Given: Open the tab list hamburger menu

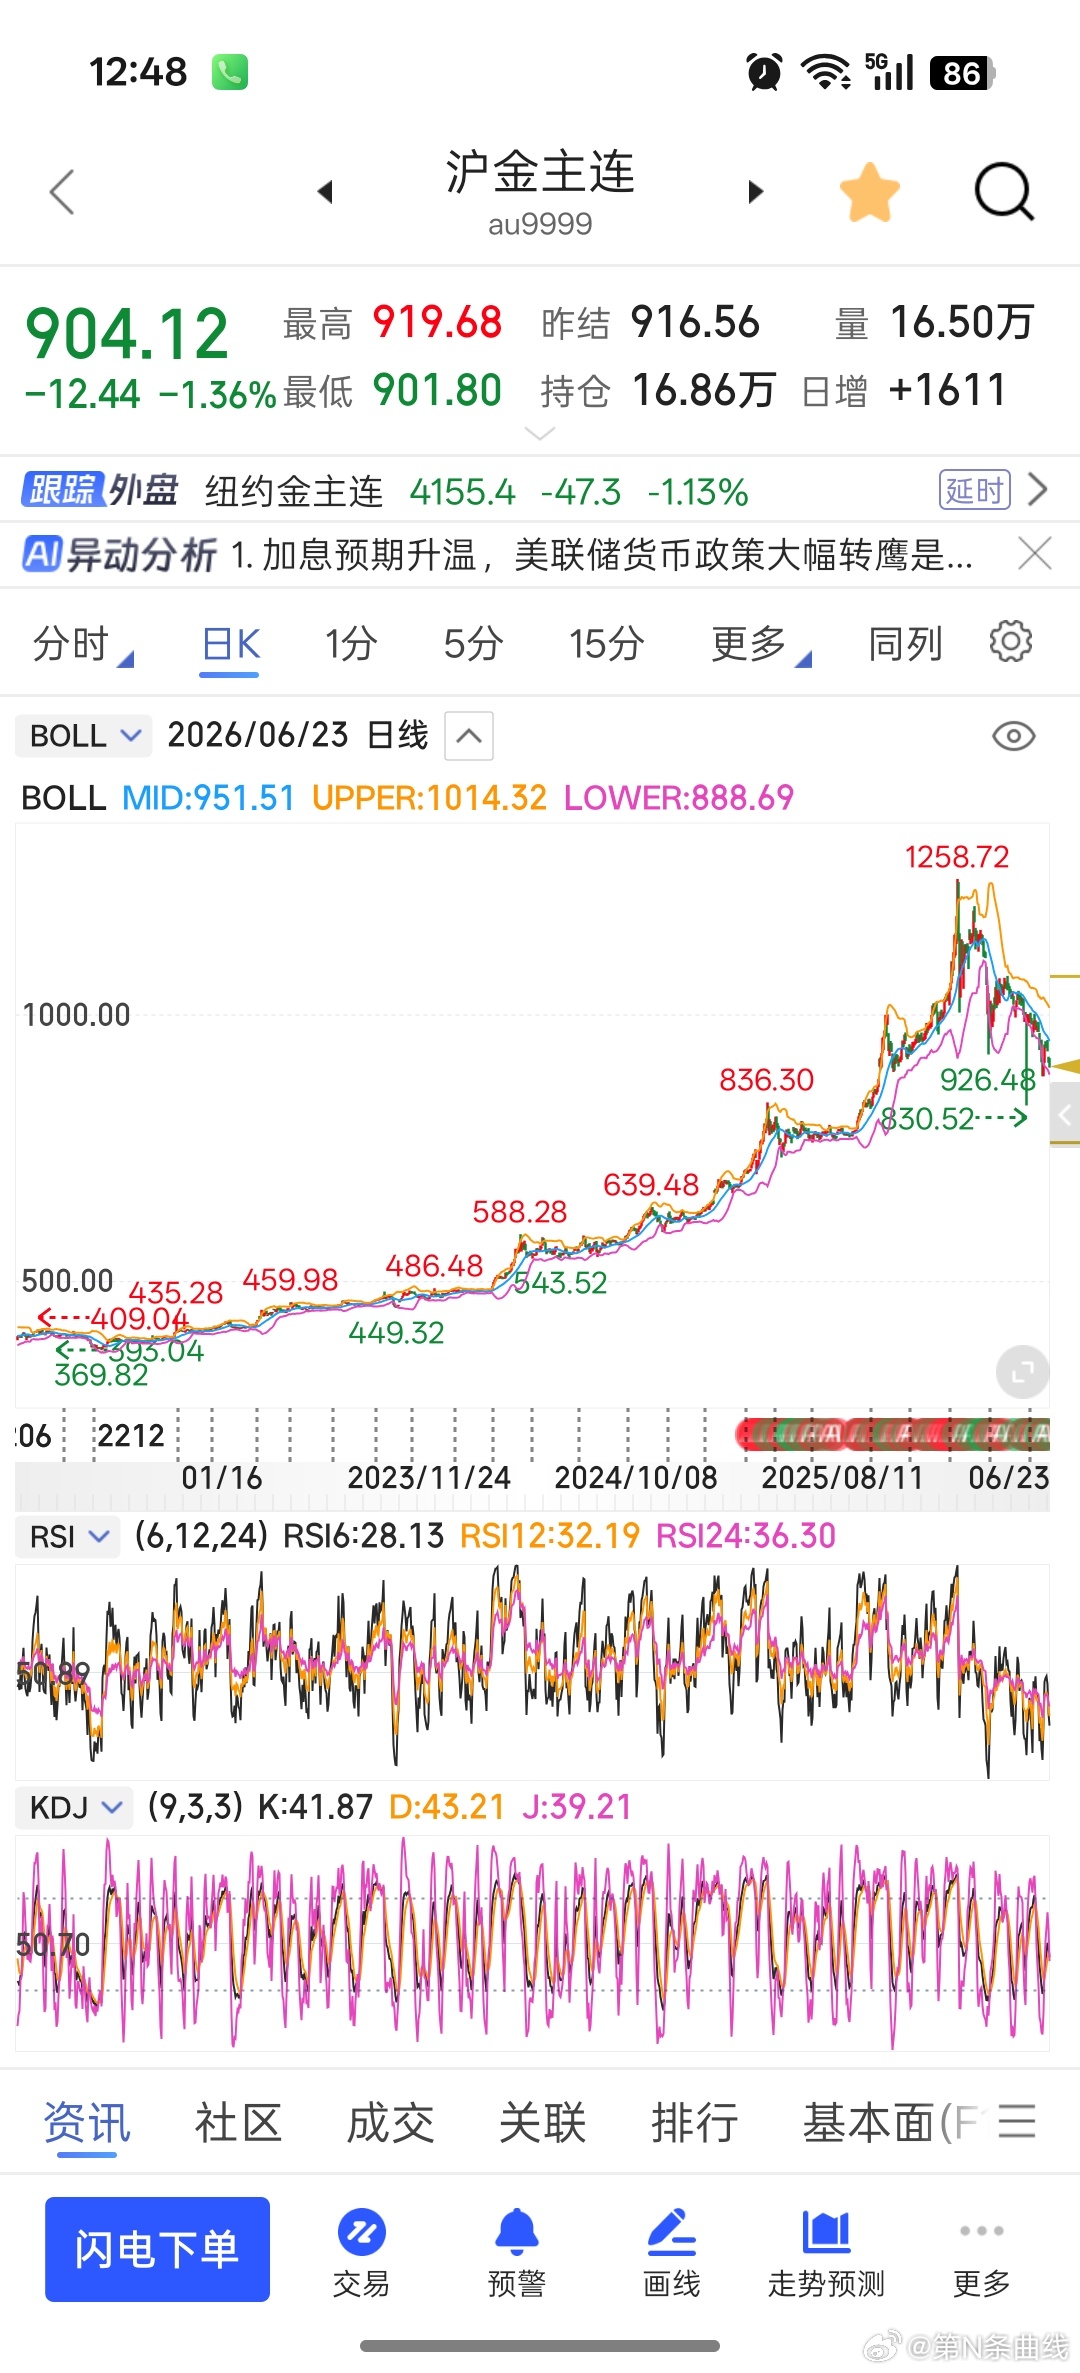Looking at the screenshot, I should click(1017, 2121).
